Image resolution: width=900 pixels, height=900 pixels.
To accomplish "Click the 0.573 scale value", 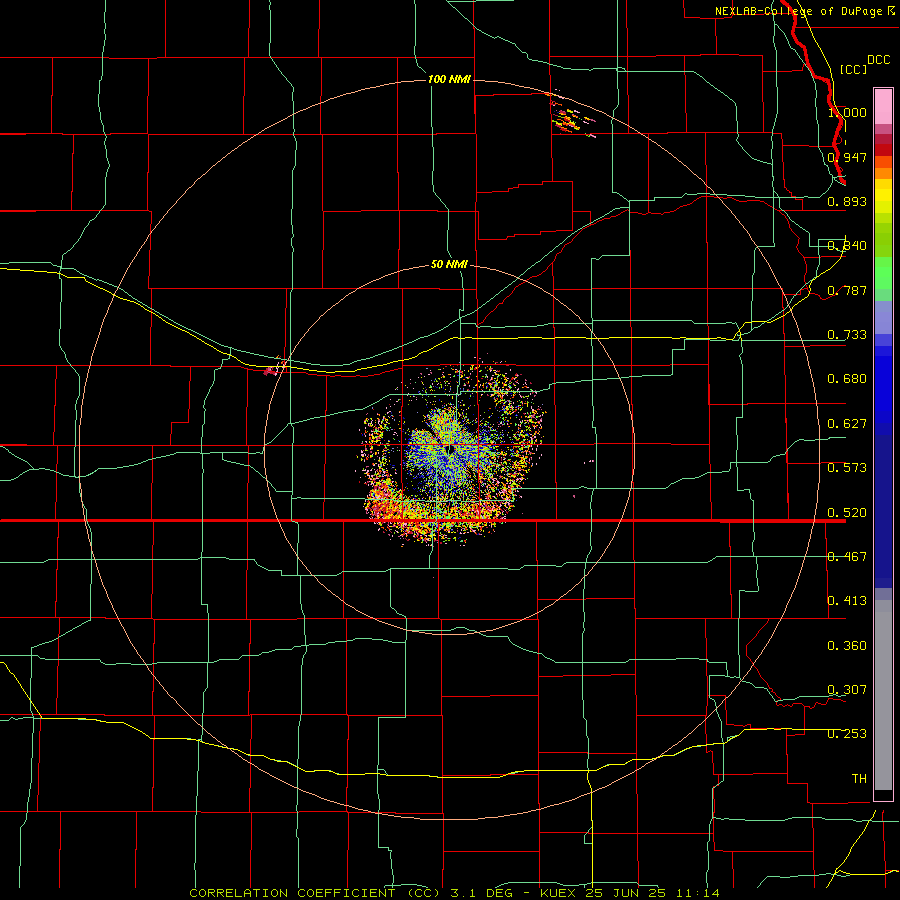I will tap(847, 468).
